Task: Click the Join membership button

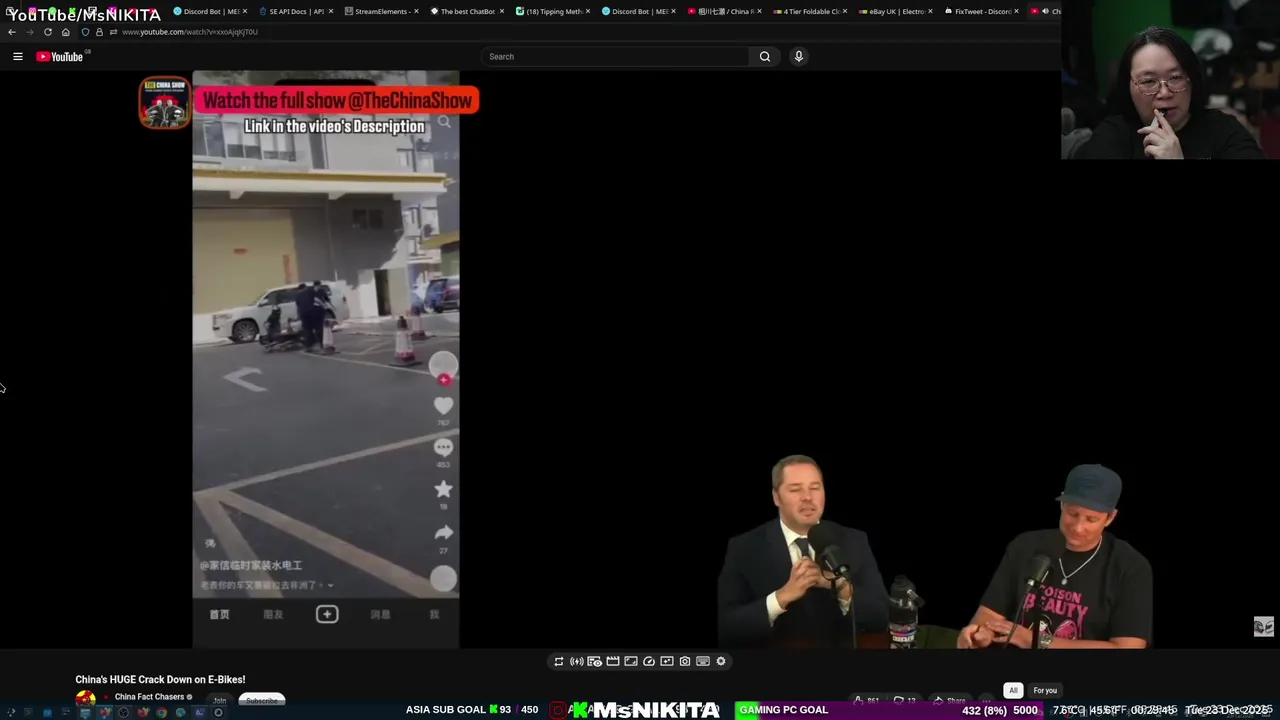Action: 219,700
